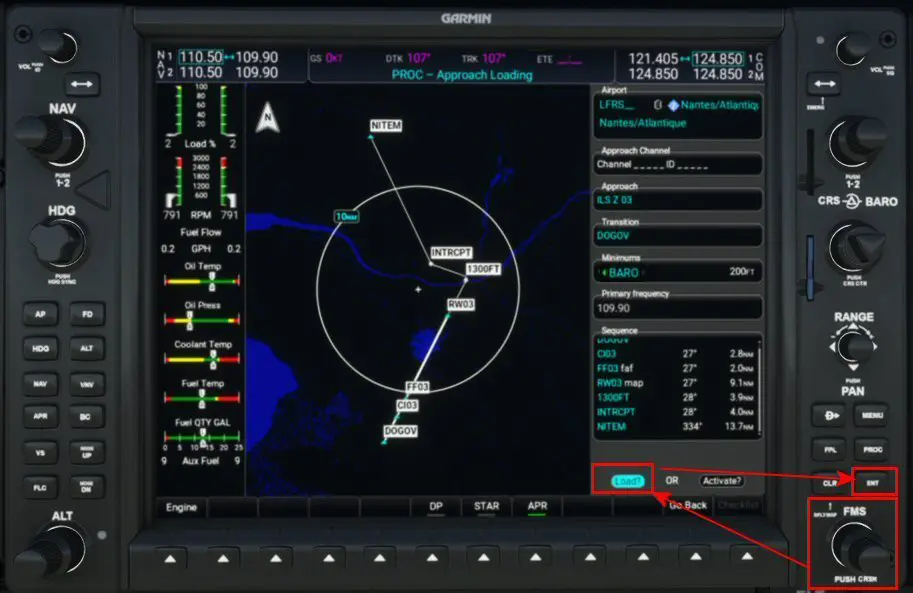Screen dimensions: 913x593
Task: Select the STAR softkey
Action: click(487, 506)
